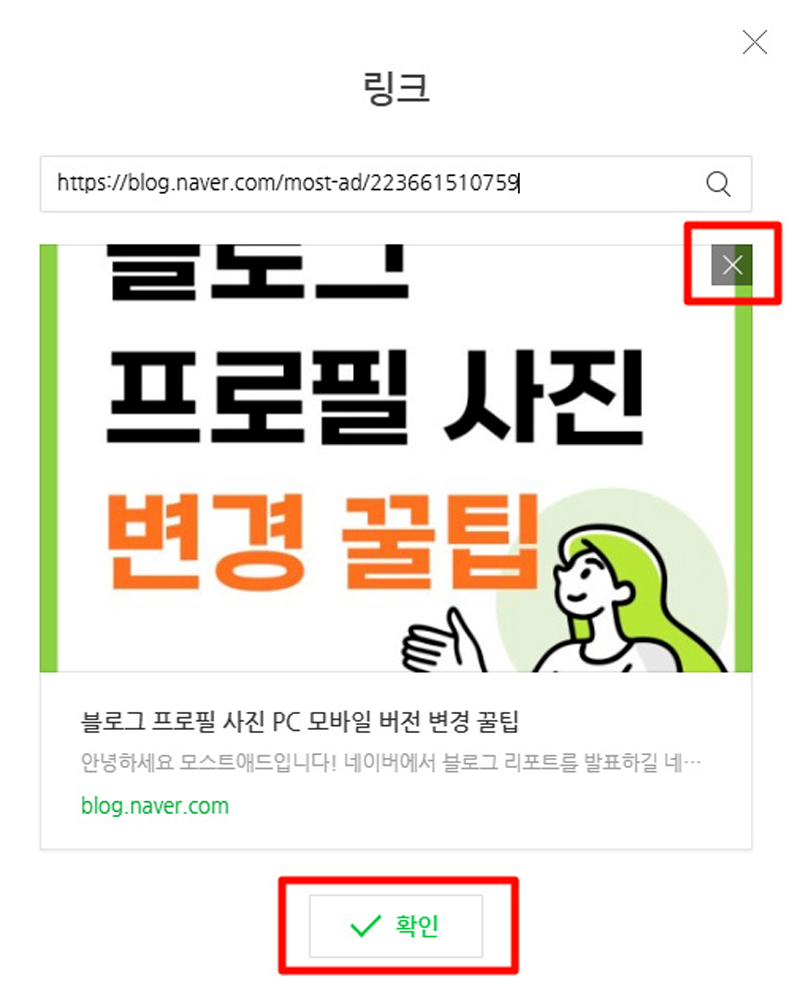This screenshot has height=1004, width=797.
Task: Click the 223661510759 post number in URL
Action: click(444, 183)
